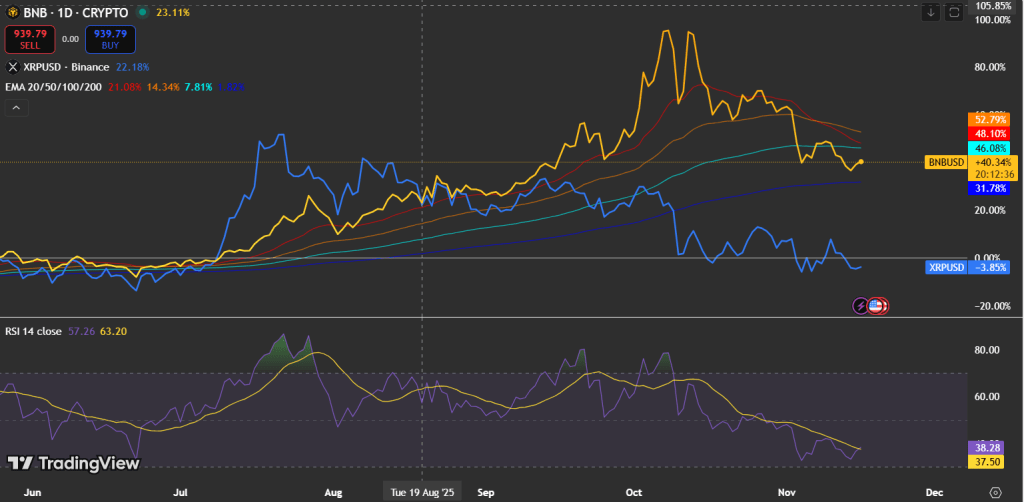
Task: Click the XRP logo beside XRPUSD
Action: (12, 67)
